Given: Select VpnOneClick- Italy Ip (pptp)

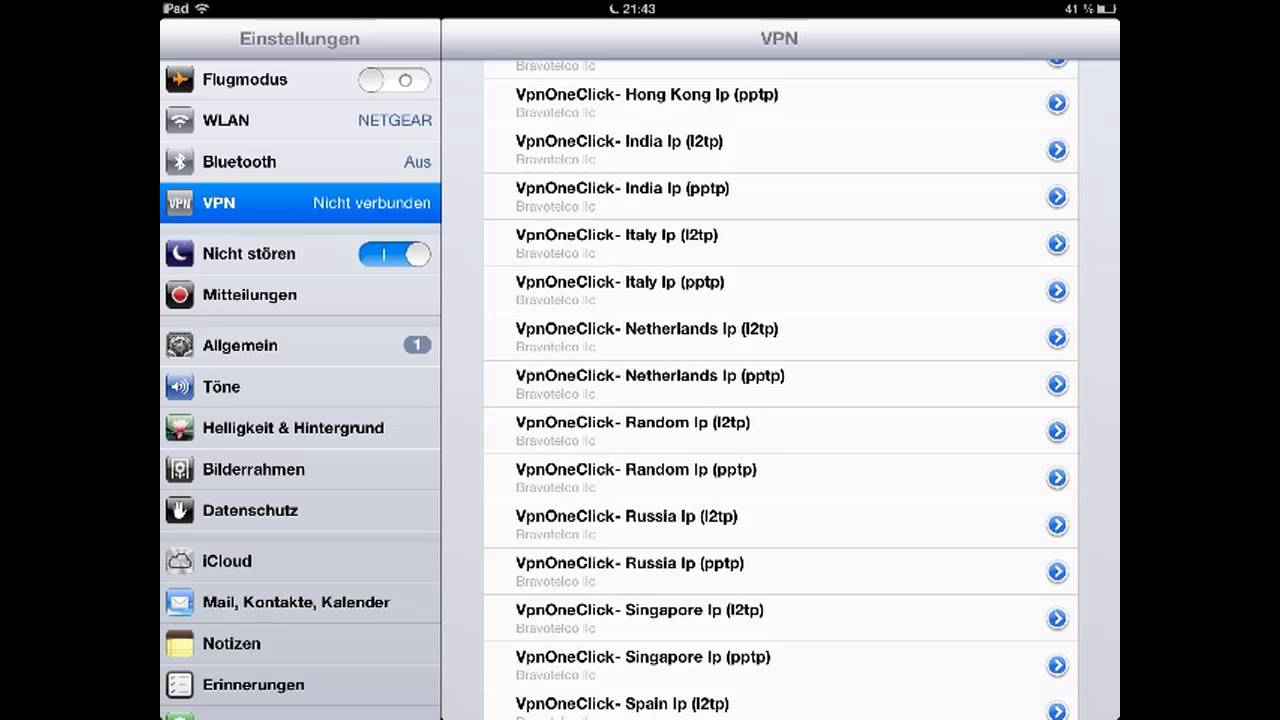Looking at the screenshot, I should (x=780, y=291).
